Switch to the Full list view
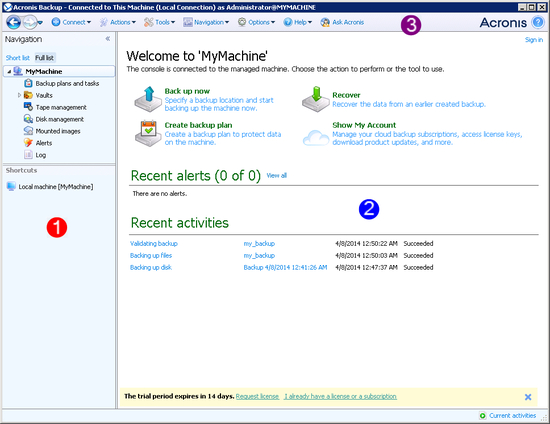 45,58
